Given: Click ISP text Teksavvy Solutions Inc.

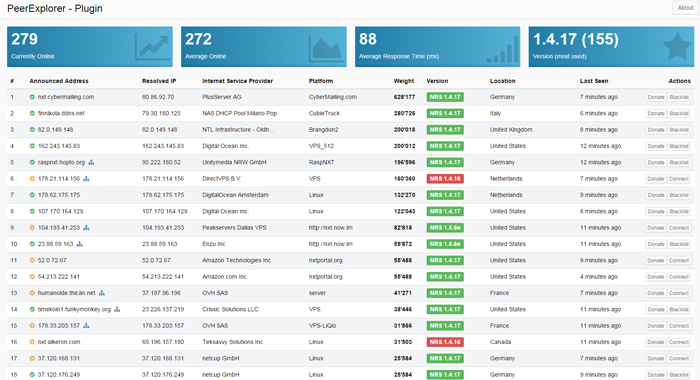Looking at the screenshot, I should (x=233, y=342).
